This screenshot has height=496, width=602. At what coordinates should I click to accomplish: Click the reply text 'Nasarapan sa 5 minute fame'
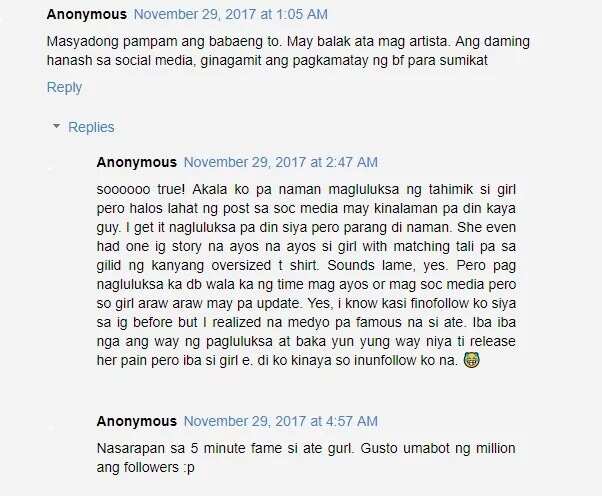(306, 458)
